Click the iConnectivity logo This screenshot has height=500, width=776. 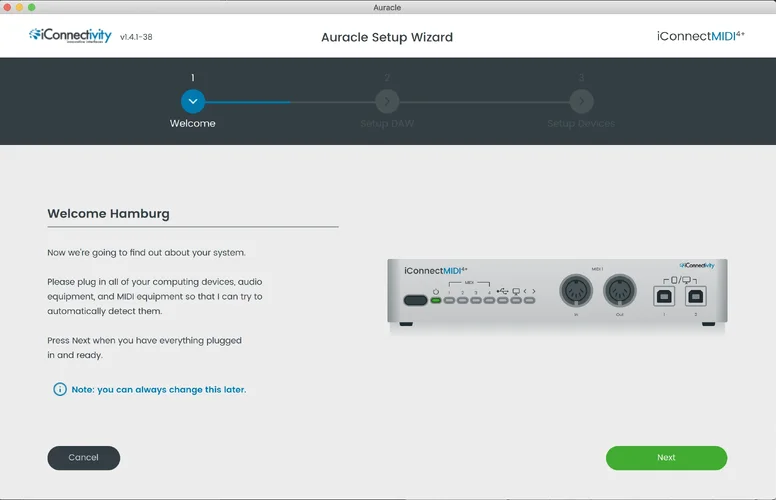70,36
